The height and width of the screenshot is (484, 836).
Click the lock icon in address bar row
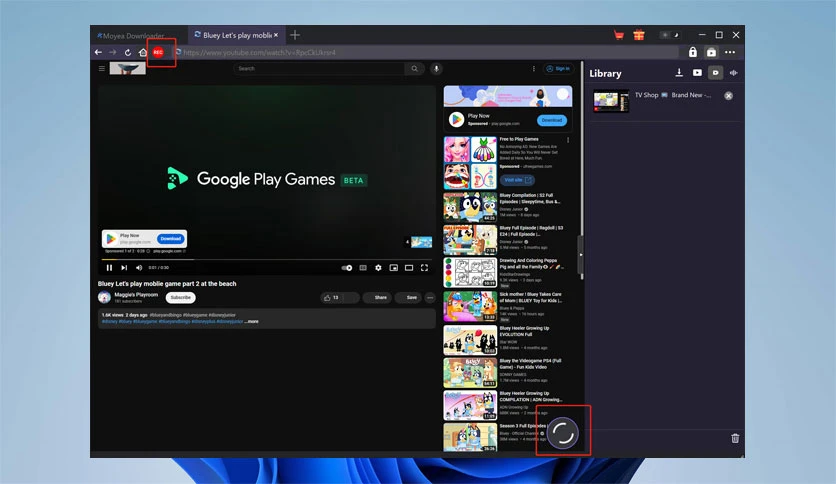point(693,52)
